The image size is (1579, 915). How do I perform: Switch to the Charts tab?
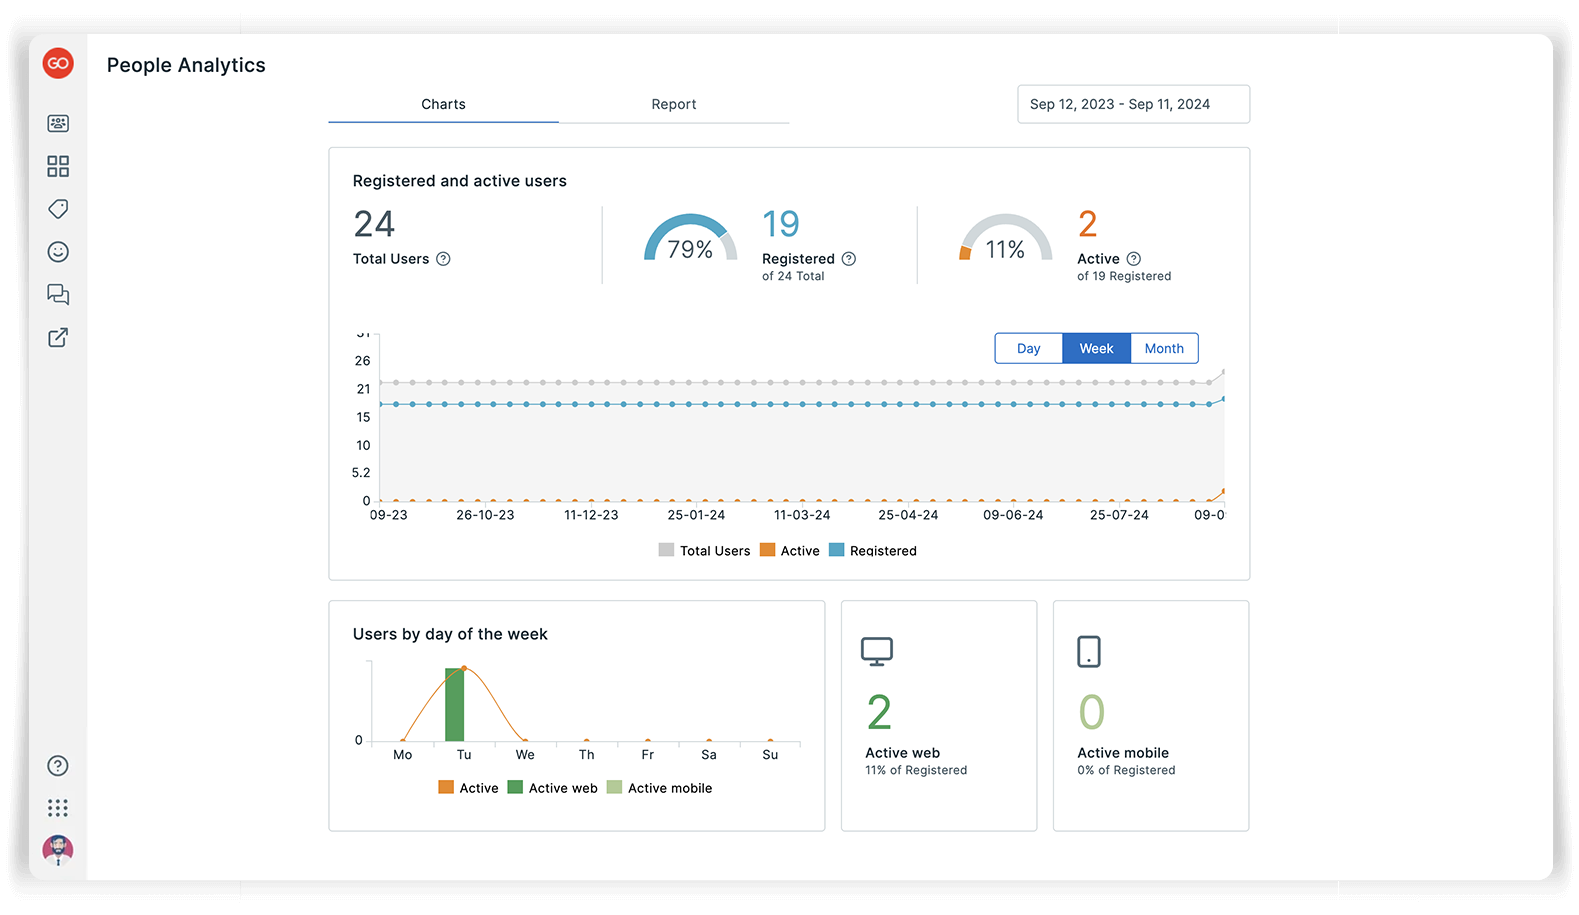tap(443, 104)
